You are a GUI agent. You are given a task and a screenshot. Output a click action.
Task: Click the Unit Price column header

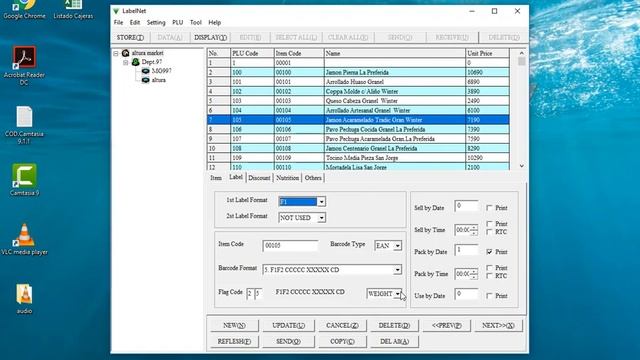[x=487, y=53]
